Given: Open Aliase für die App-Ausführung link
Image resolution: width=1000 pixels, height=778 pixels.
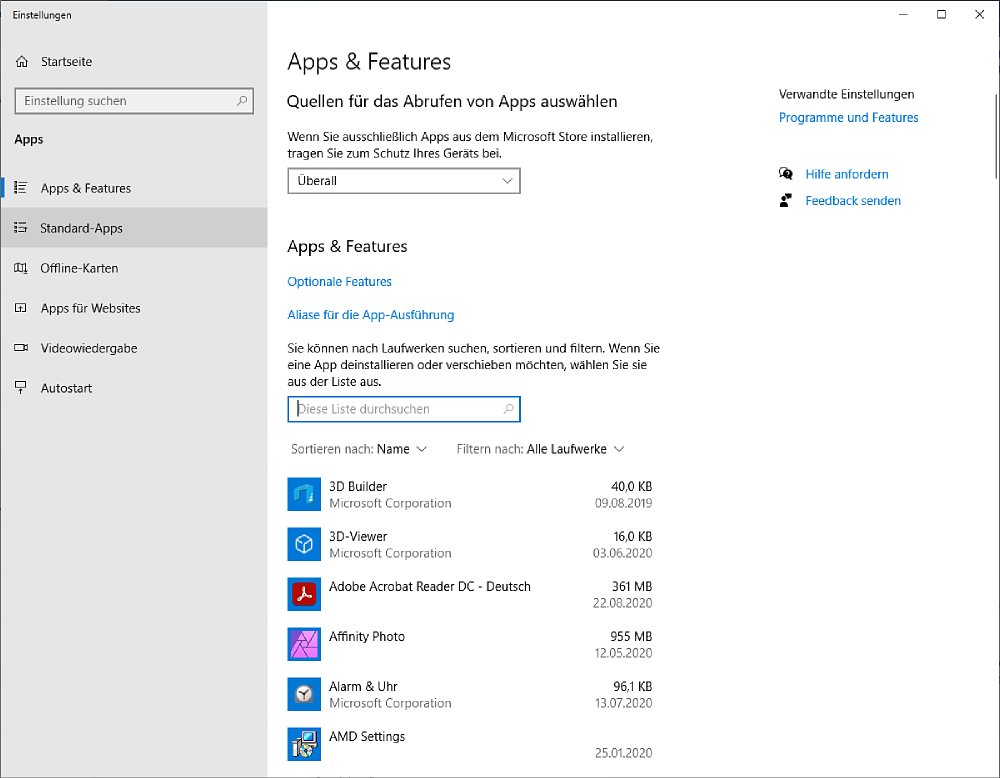Looking at the screenshot, I should tap(371, 314).
